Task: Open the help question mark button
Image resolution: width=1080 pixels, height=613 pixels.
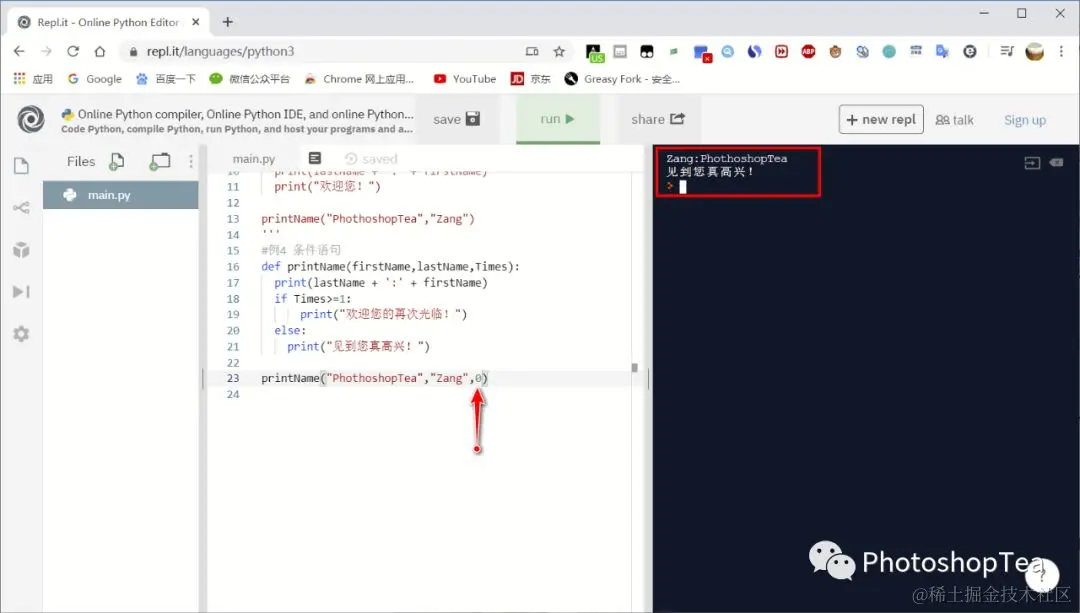Action: [x=1042, y=574]
